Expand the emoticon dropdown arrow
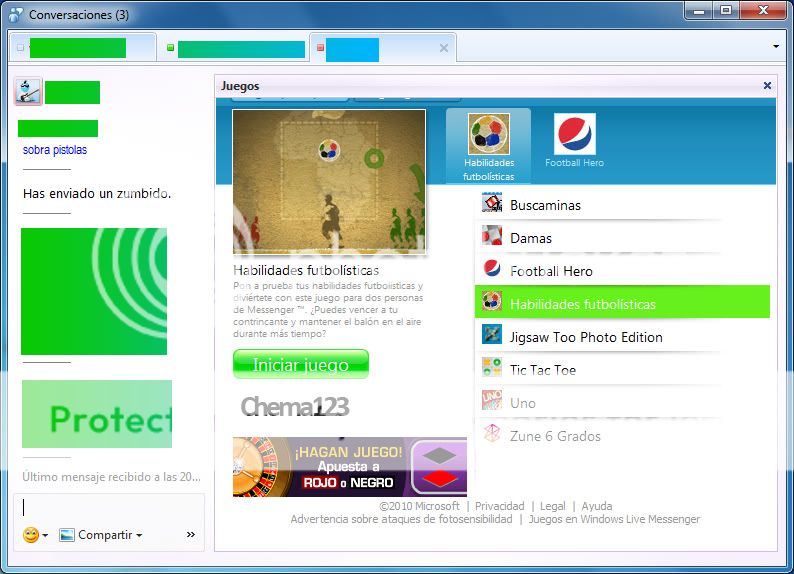 coord(45,536)
